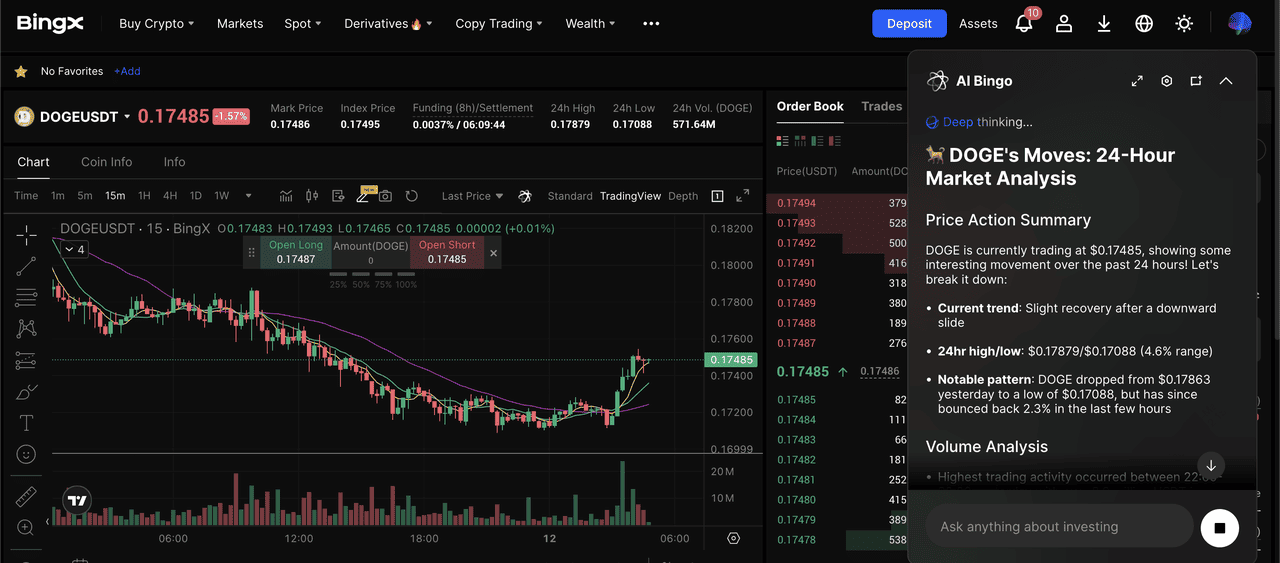The height and width of the screenshot is (563, 1280).
Task: Open the Last Price dropdown
Action: click(x=472, y=196)
